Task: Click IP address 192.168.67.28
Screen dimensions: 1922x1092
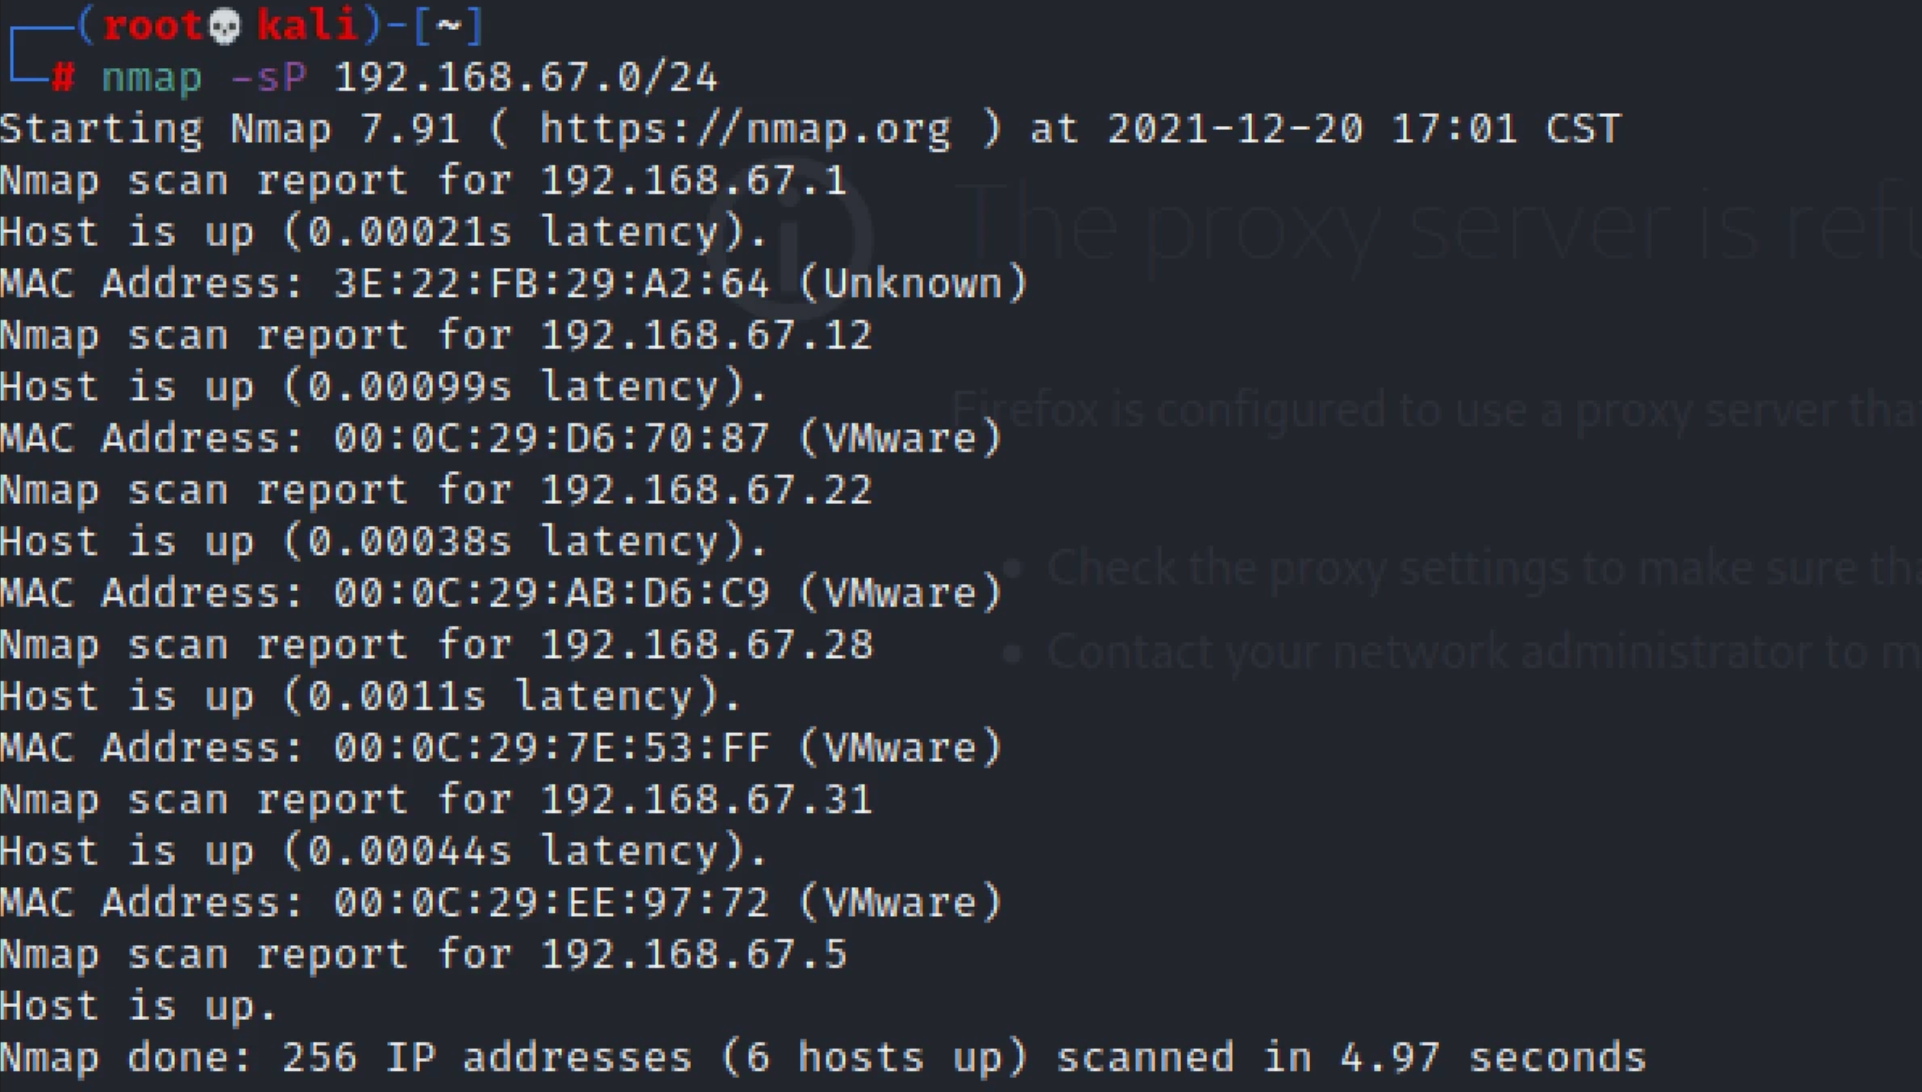Action: click(706, 646)
